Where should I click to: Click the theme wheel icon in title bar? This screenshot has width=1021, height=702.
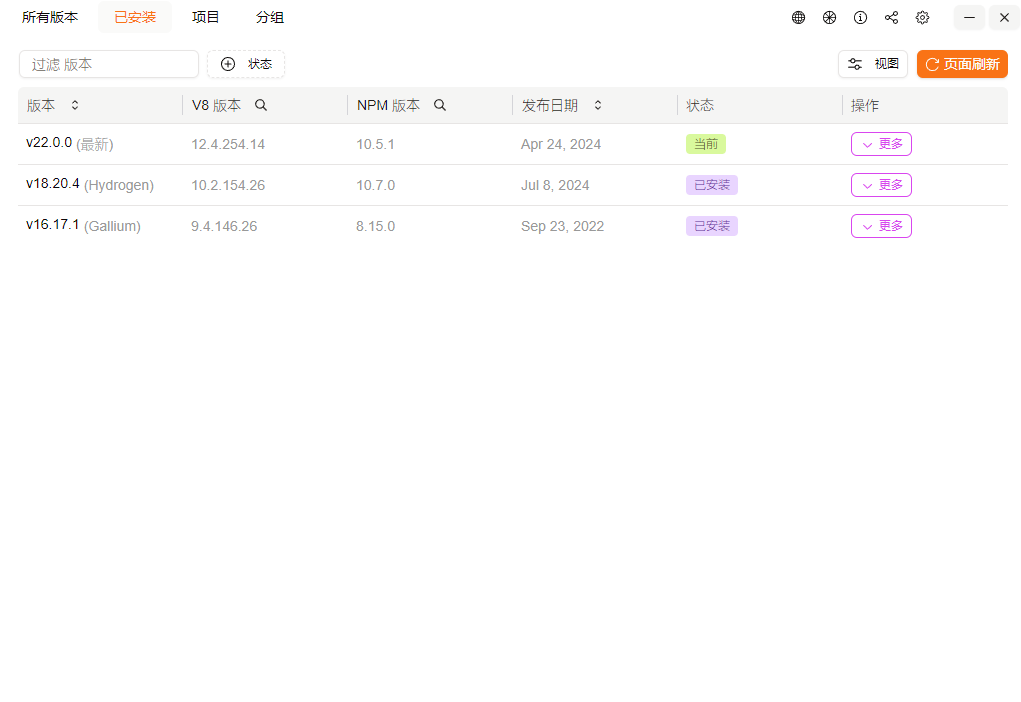[x=829, y=18]
